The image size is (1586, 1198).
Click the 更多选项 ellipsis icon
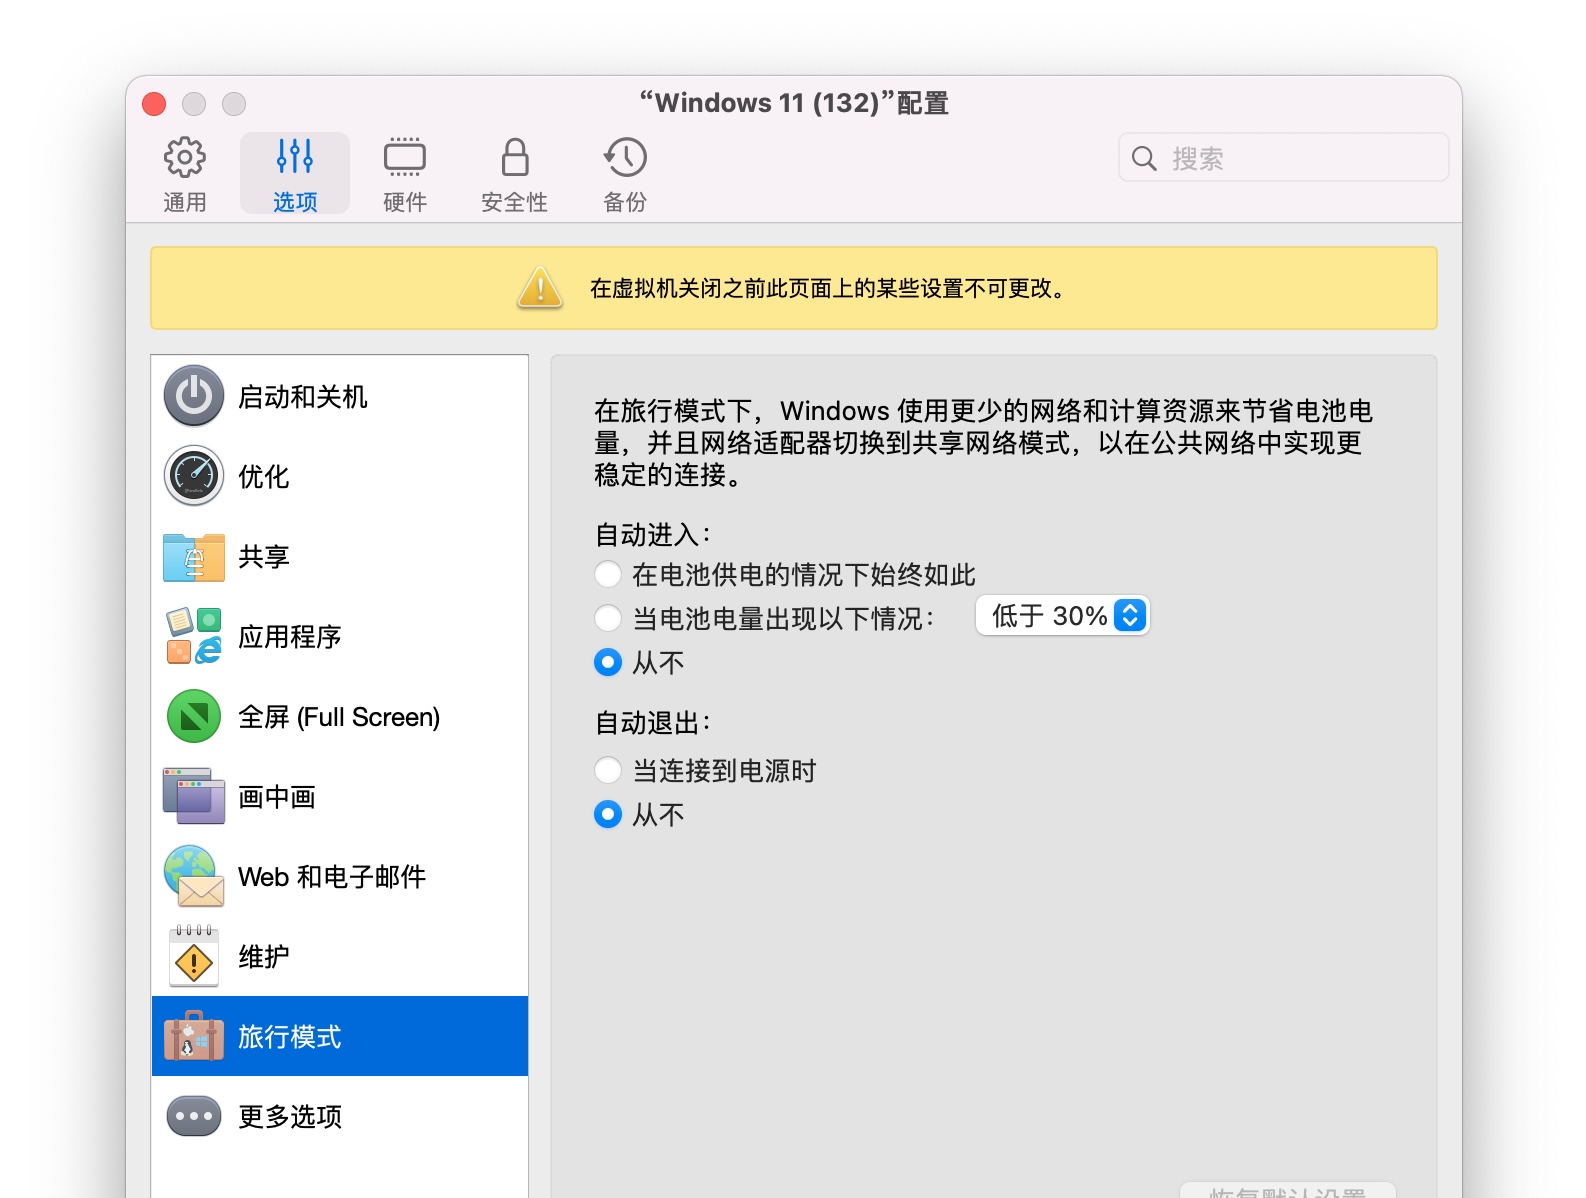click(194, 1116)
